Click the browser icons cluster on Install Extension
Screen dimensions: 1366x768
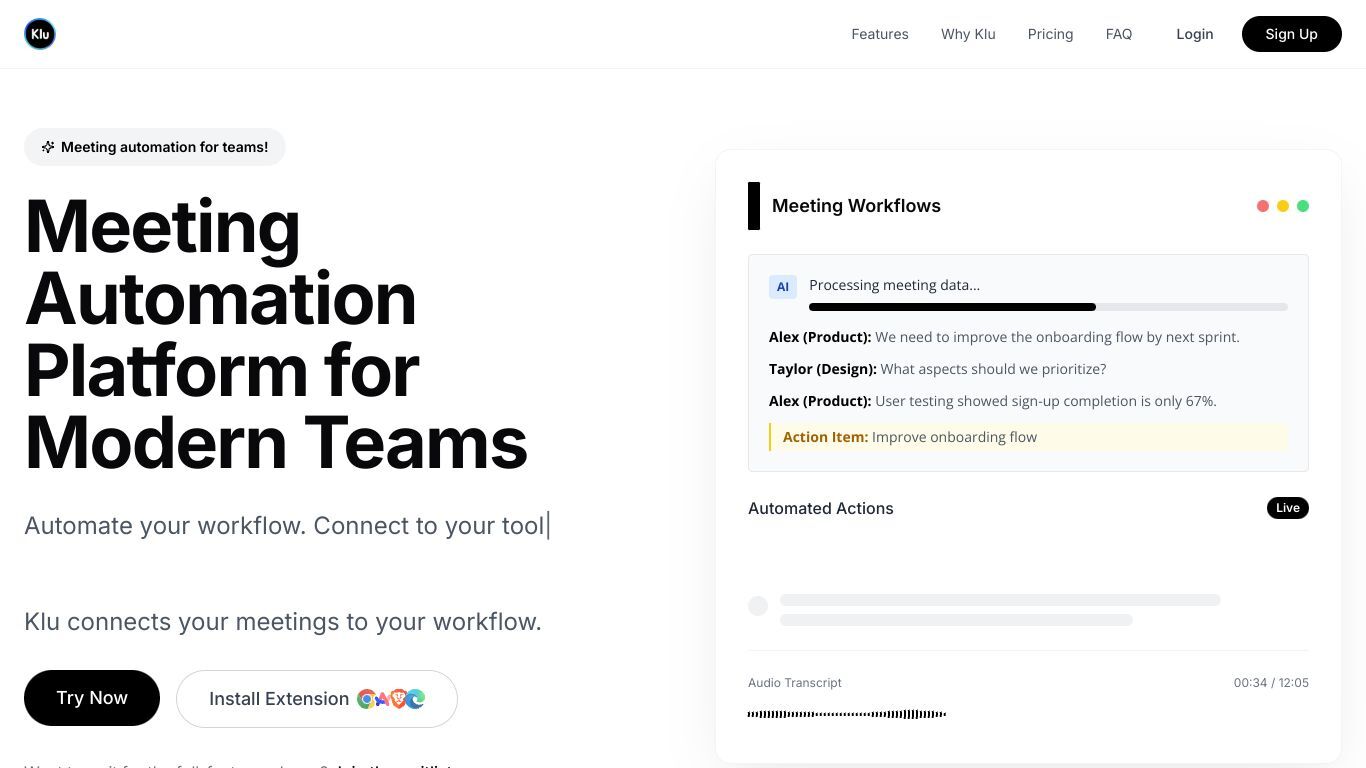pos(391,699)
